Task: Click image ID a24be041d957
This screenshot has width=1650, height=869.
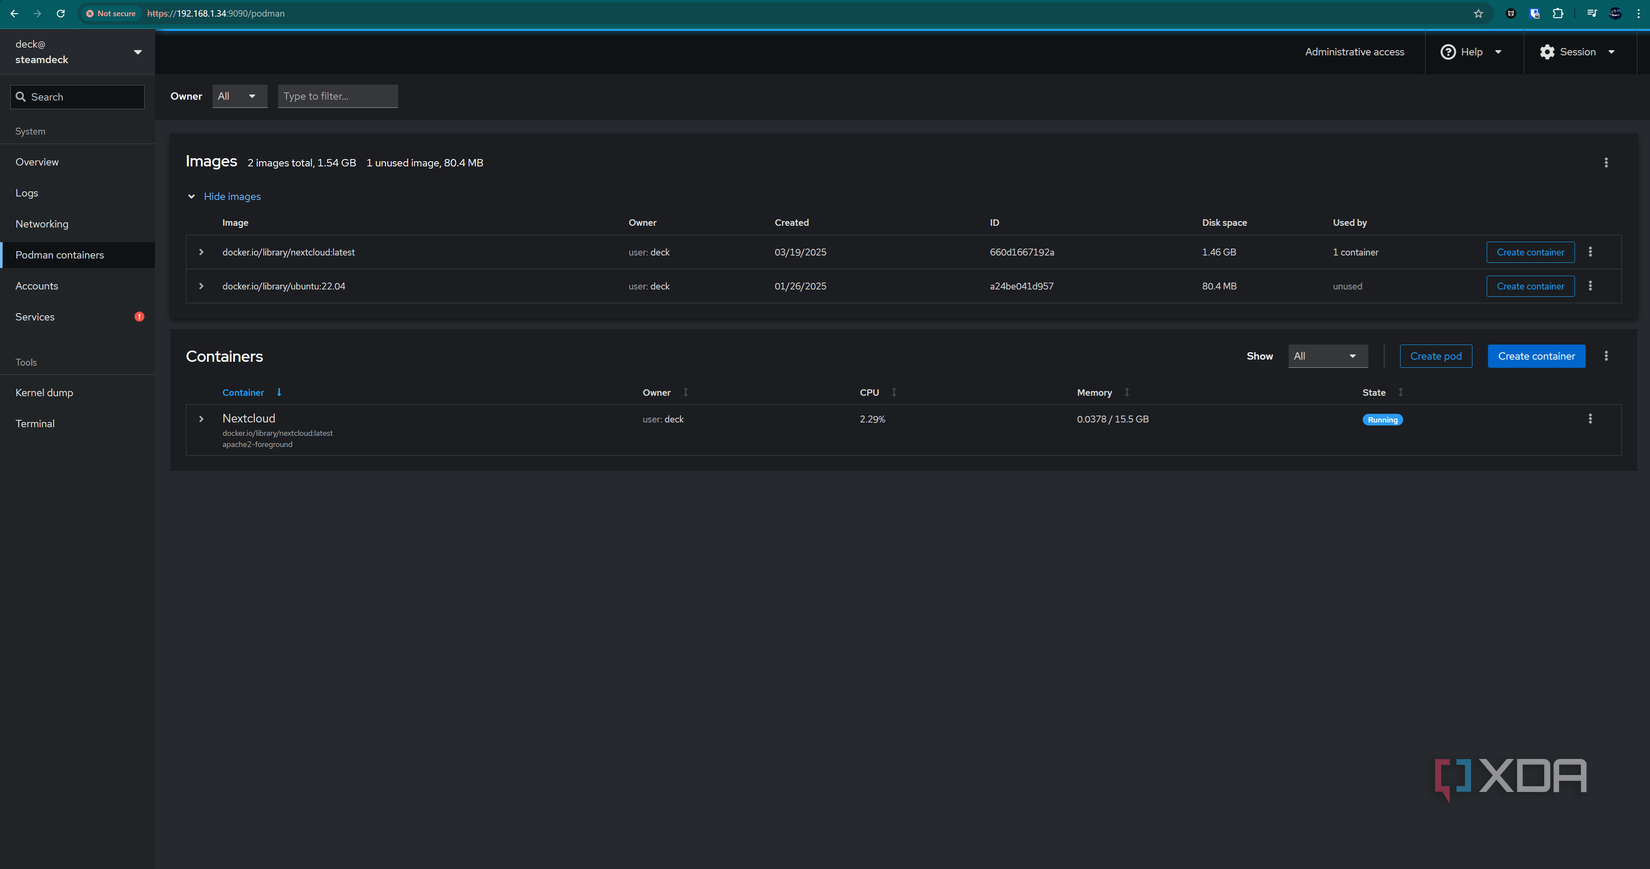Action: (1022, 286)
